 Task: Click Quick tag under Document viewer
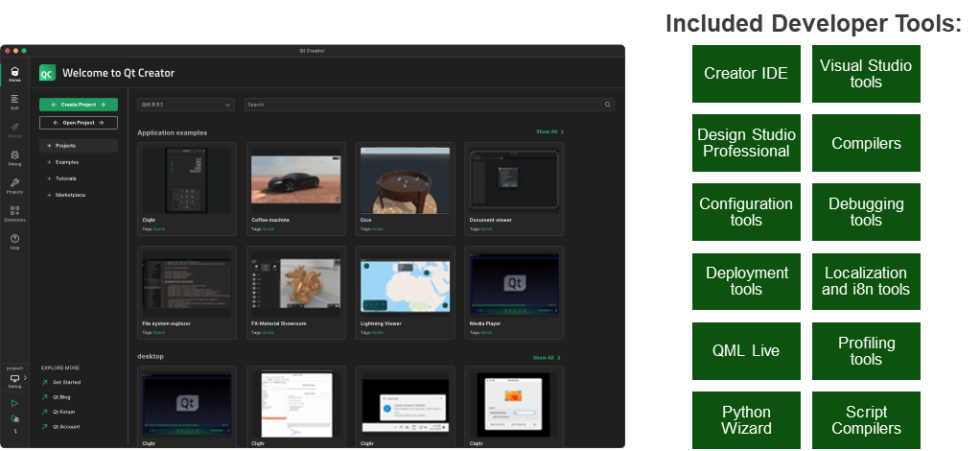(x=486, y=229)
